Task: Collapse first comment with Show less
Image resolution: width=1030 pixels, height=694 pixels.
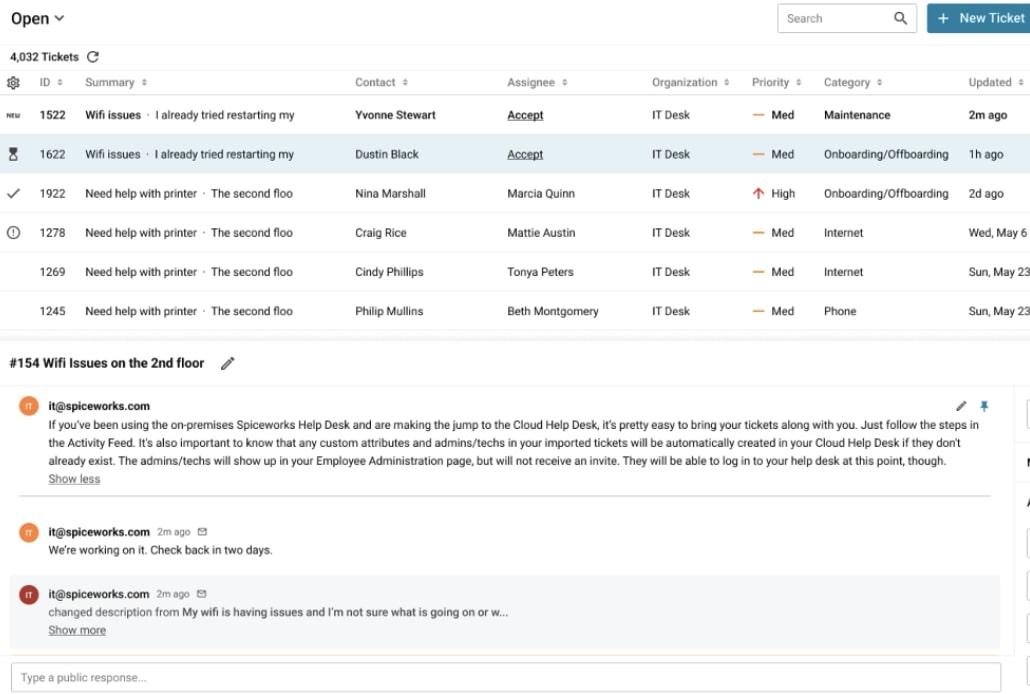Action: [x=74, y=479]
